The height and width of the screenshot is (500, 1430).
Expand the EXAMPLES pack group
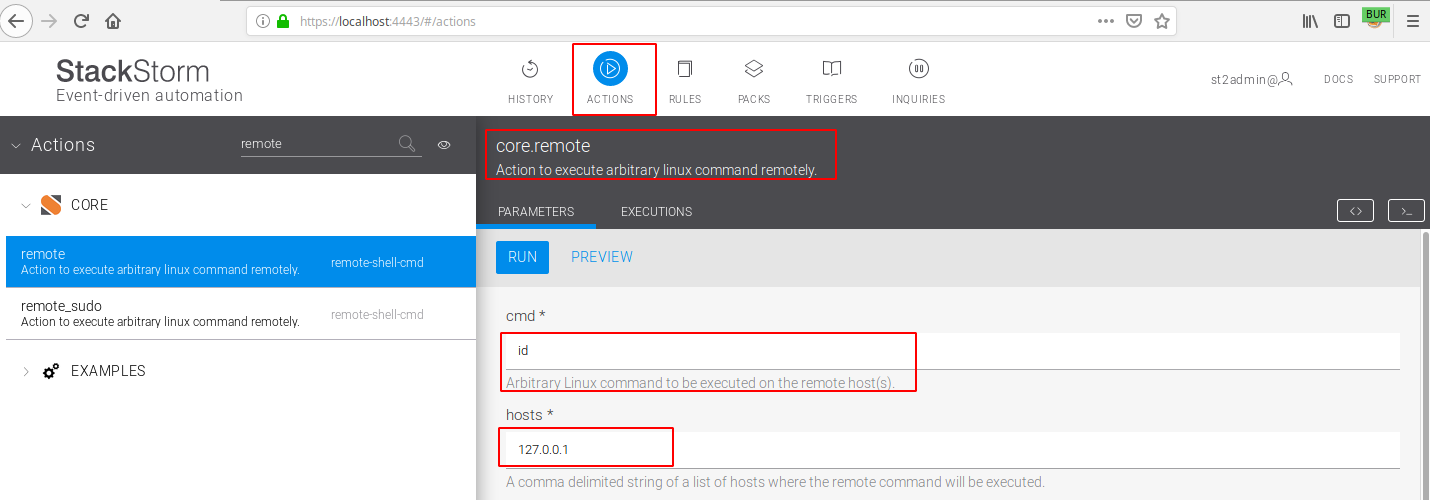[x=25, y=371]
